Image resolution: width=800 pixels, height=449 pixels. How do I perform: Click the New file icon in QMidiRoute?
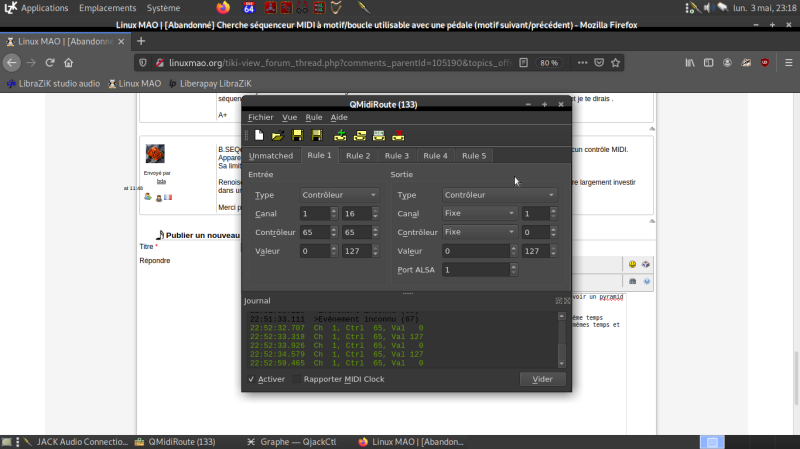pyautogui.click(x=259, y=135)
